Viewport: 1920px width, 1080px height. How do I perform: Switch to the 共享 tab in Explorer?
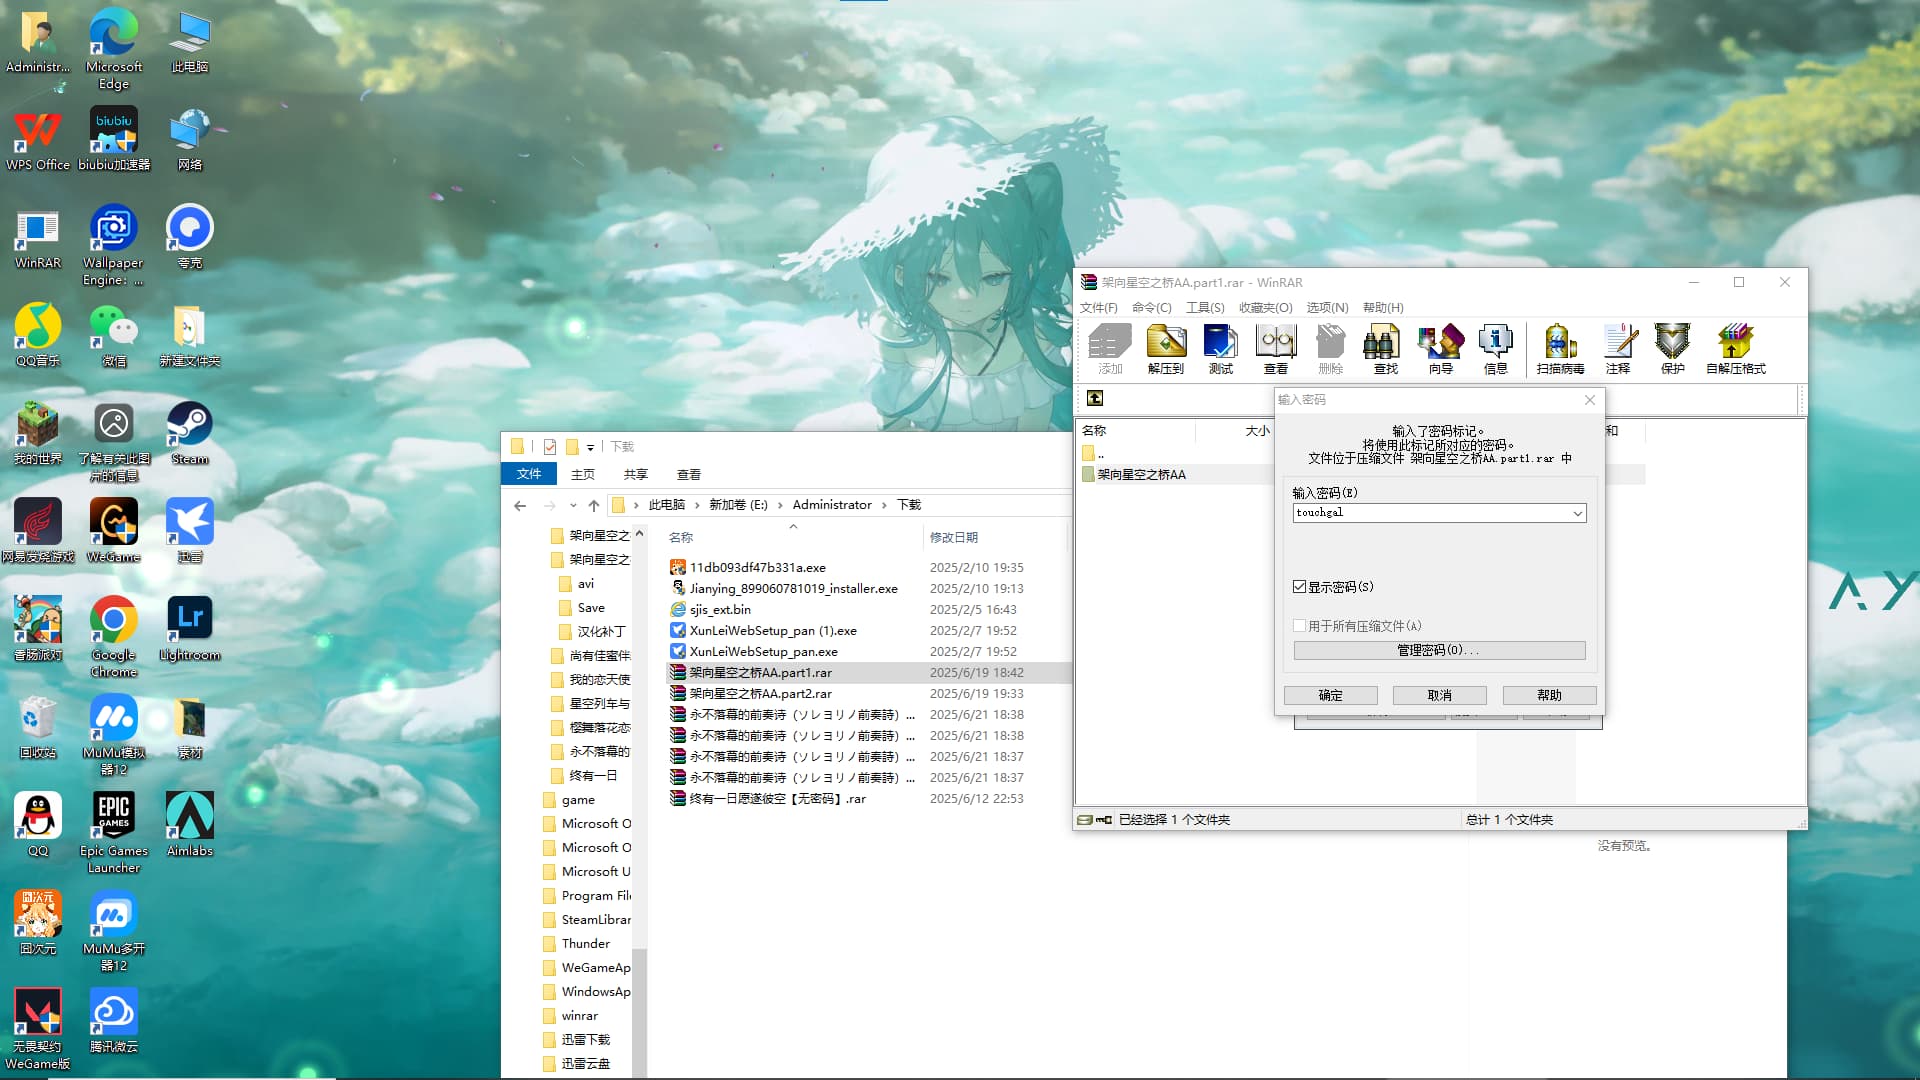tap(635, 474)
